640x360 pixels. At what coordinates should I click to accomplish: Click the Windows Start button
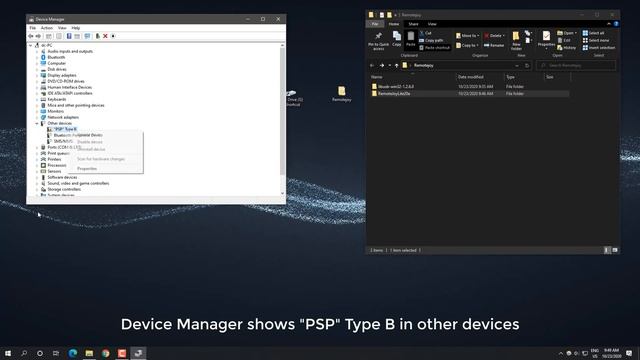(8, 353)
